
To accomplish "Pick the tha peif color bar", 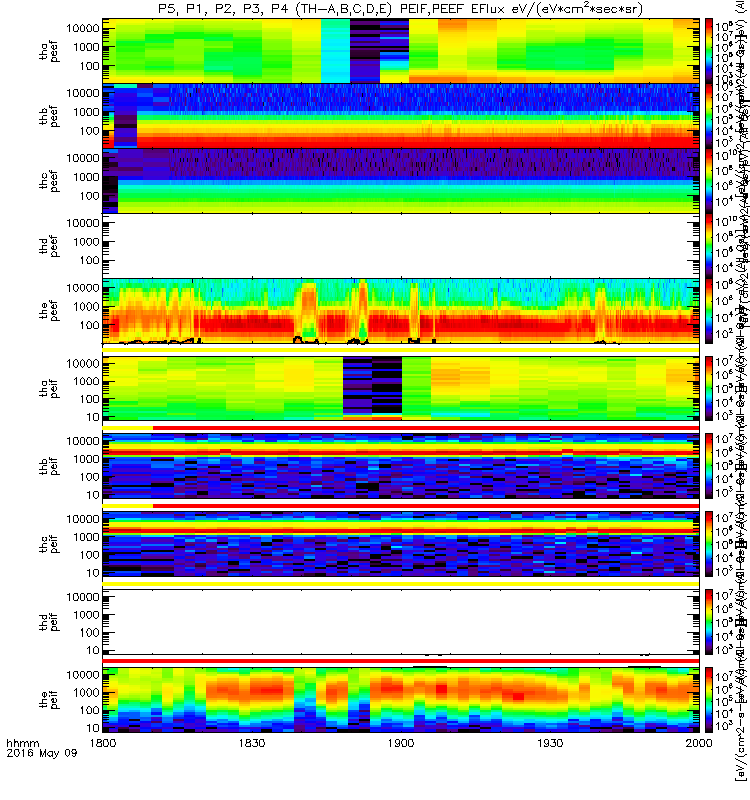I will [x=709, y=388].
